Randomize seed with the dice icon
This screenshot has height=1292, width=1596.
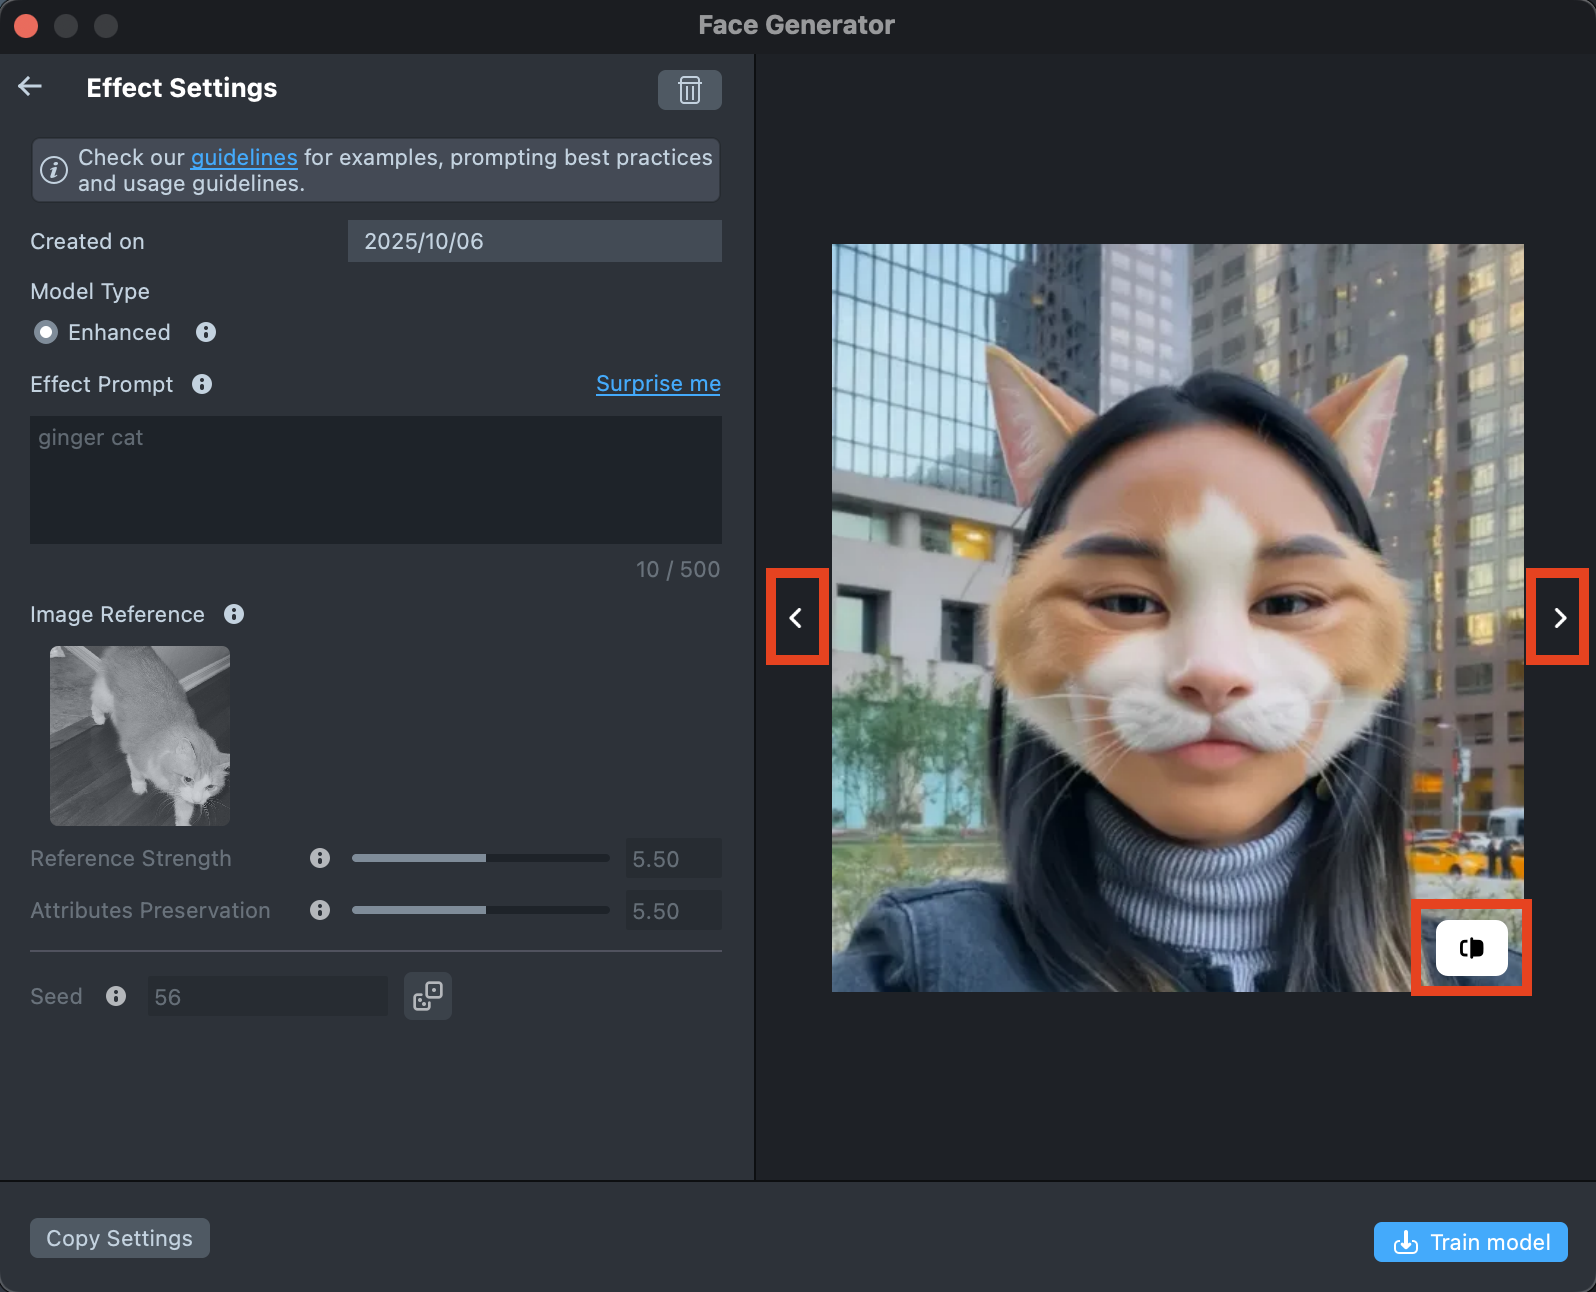click(x=428, y=996)
